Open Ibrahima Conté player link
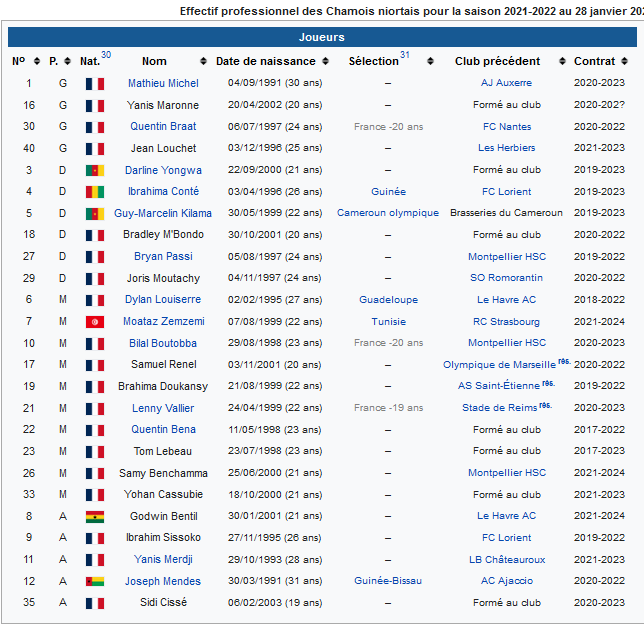This screenshot has height=627, width=644. [163, 191]
